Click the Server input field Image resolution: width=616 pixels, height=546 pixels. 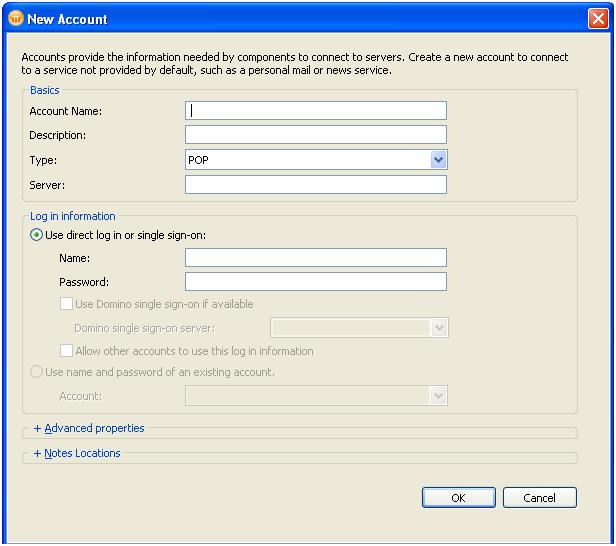[316, 185]
